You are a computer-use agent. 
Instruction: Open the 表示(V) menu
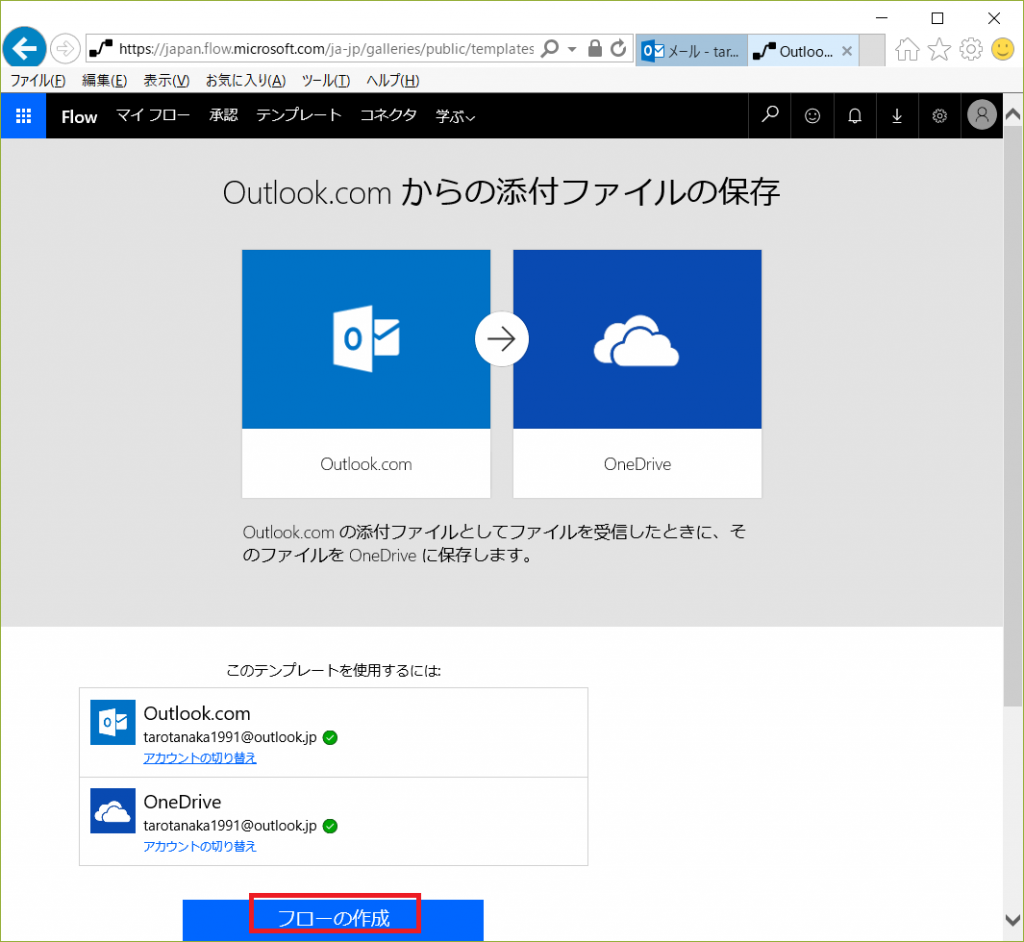[167, 80]
